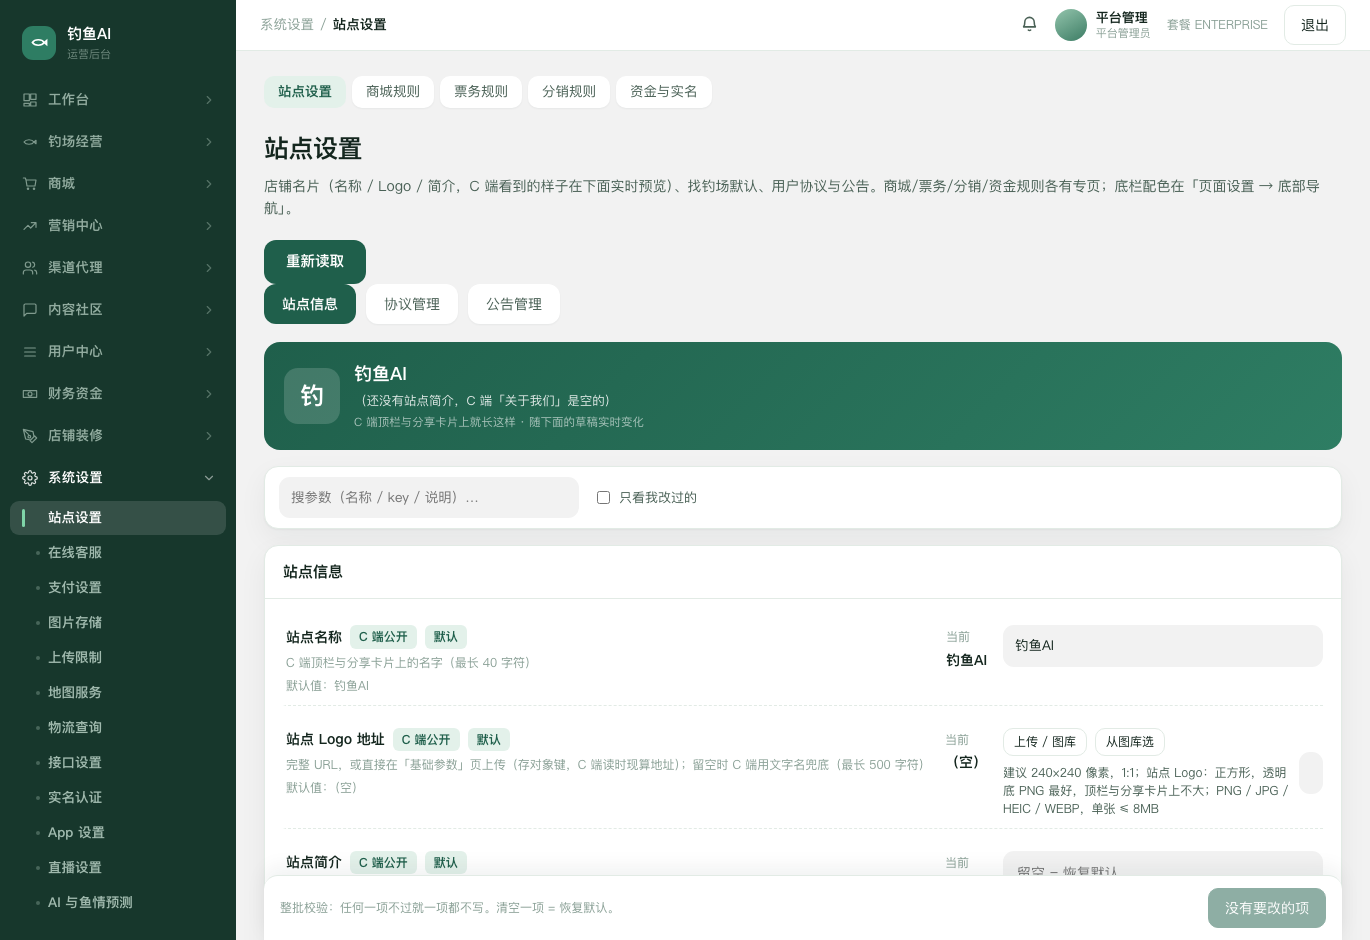
Task: Open 支付设置 in the sidebar
Action: tap(118, 588)
